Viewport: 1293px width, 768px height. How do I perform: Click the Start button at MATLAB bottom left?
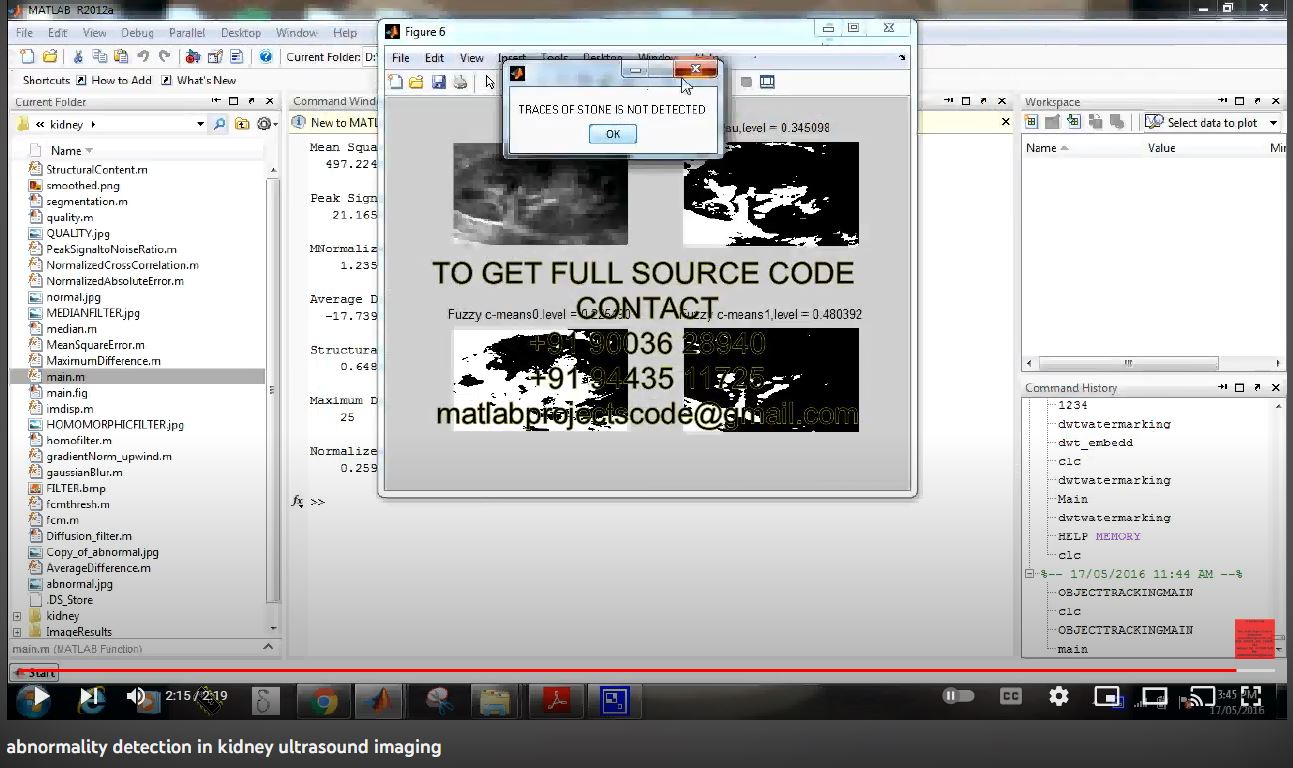pos(35,672)
